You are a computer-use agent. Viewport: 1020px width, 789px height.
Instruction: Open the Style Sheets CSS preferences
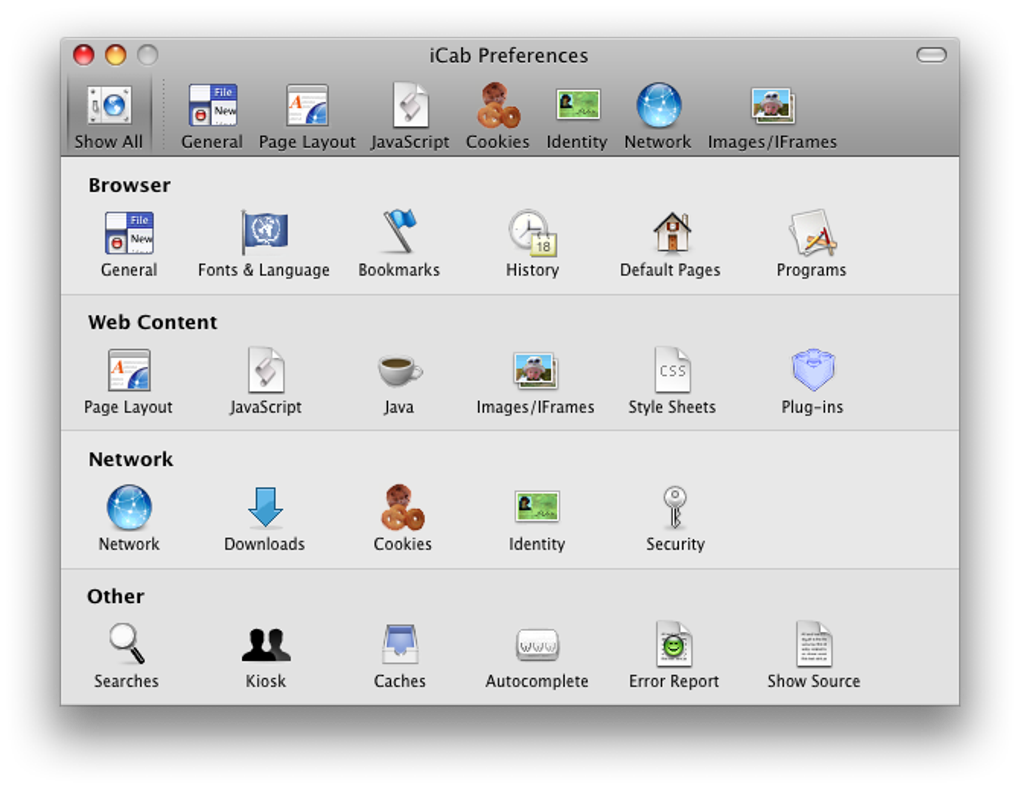coord(672,382)
